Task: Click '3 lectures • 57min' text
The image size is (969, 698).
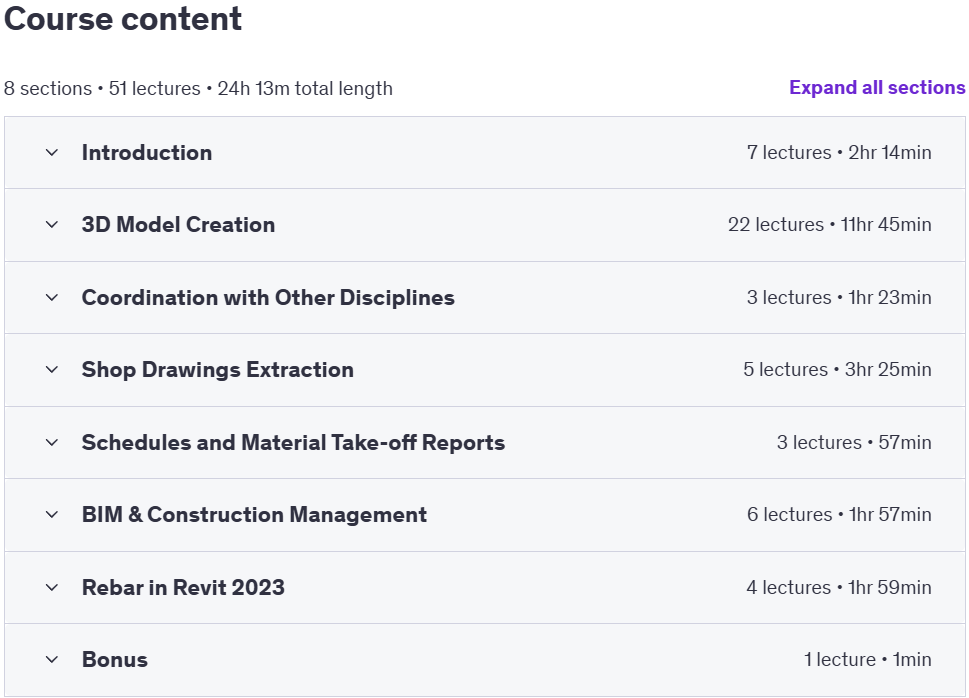Action: [x=854, y=443]
